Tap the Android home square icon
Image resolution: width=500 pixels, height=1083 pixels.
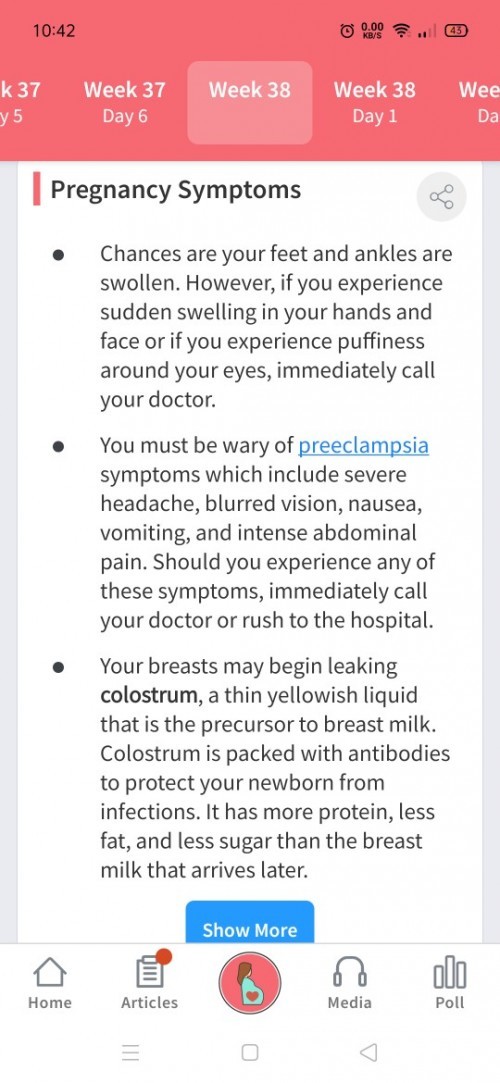250,1052
